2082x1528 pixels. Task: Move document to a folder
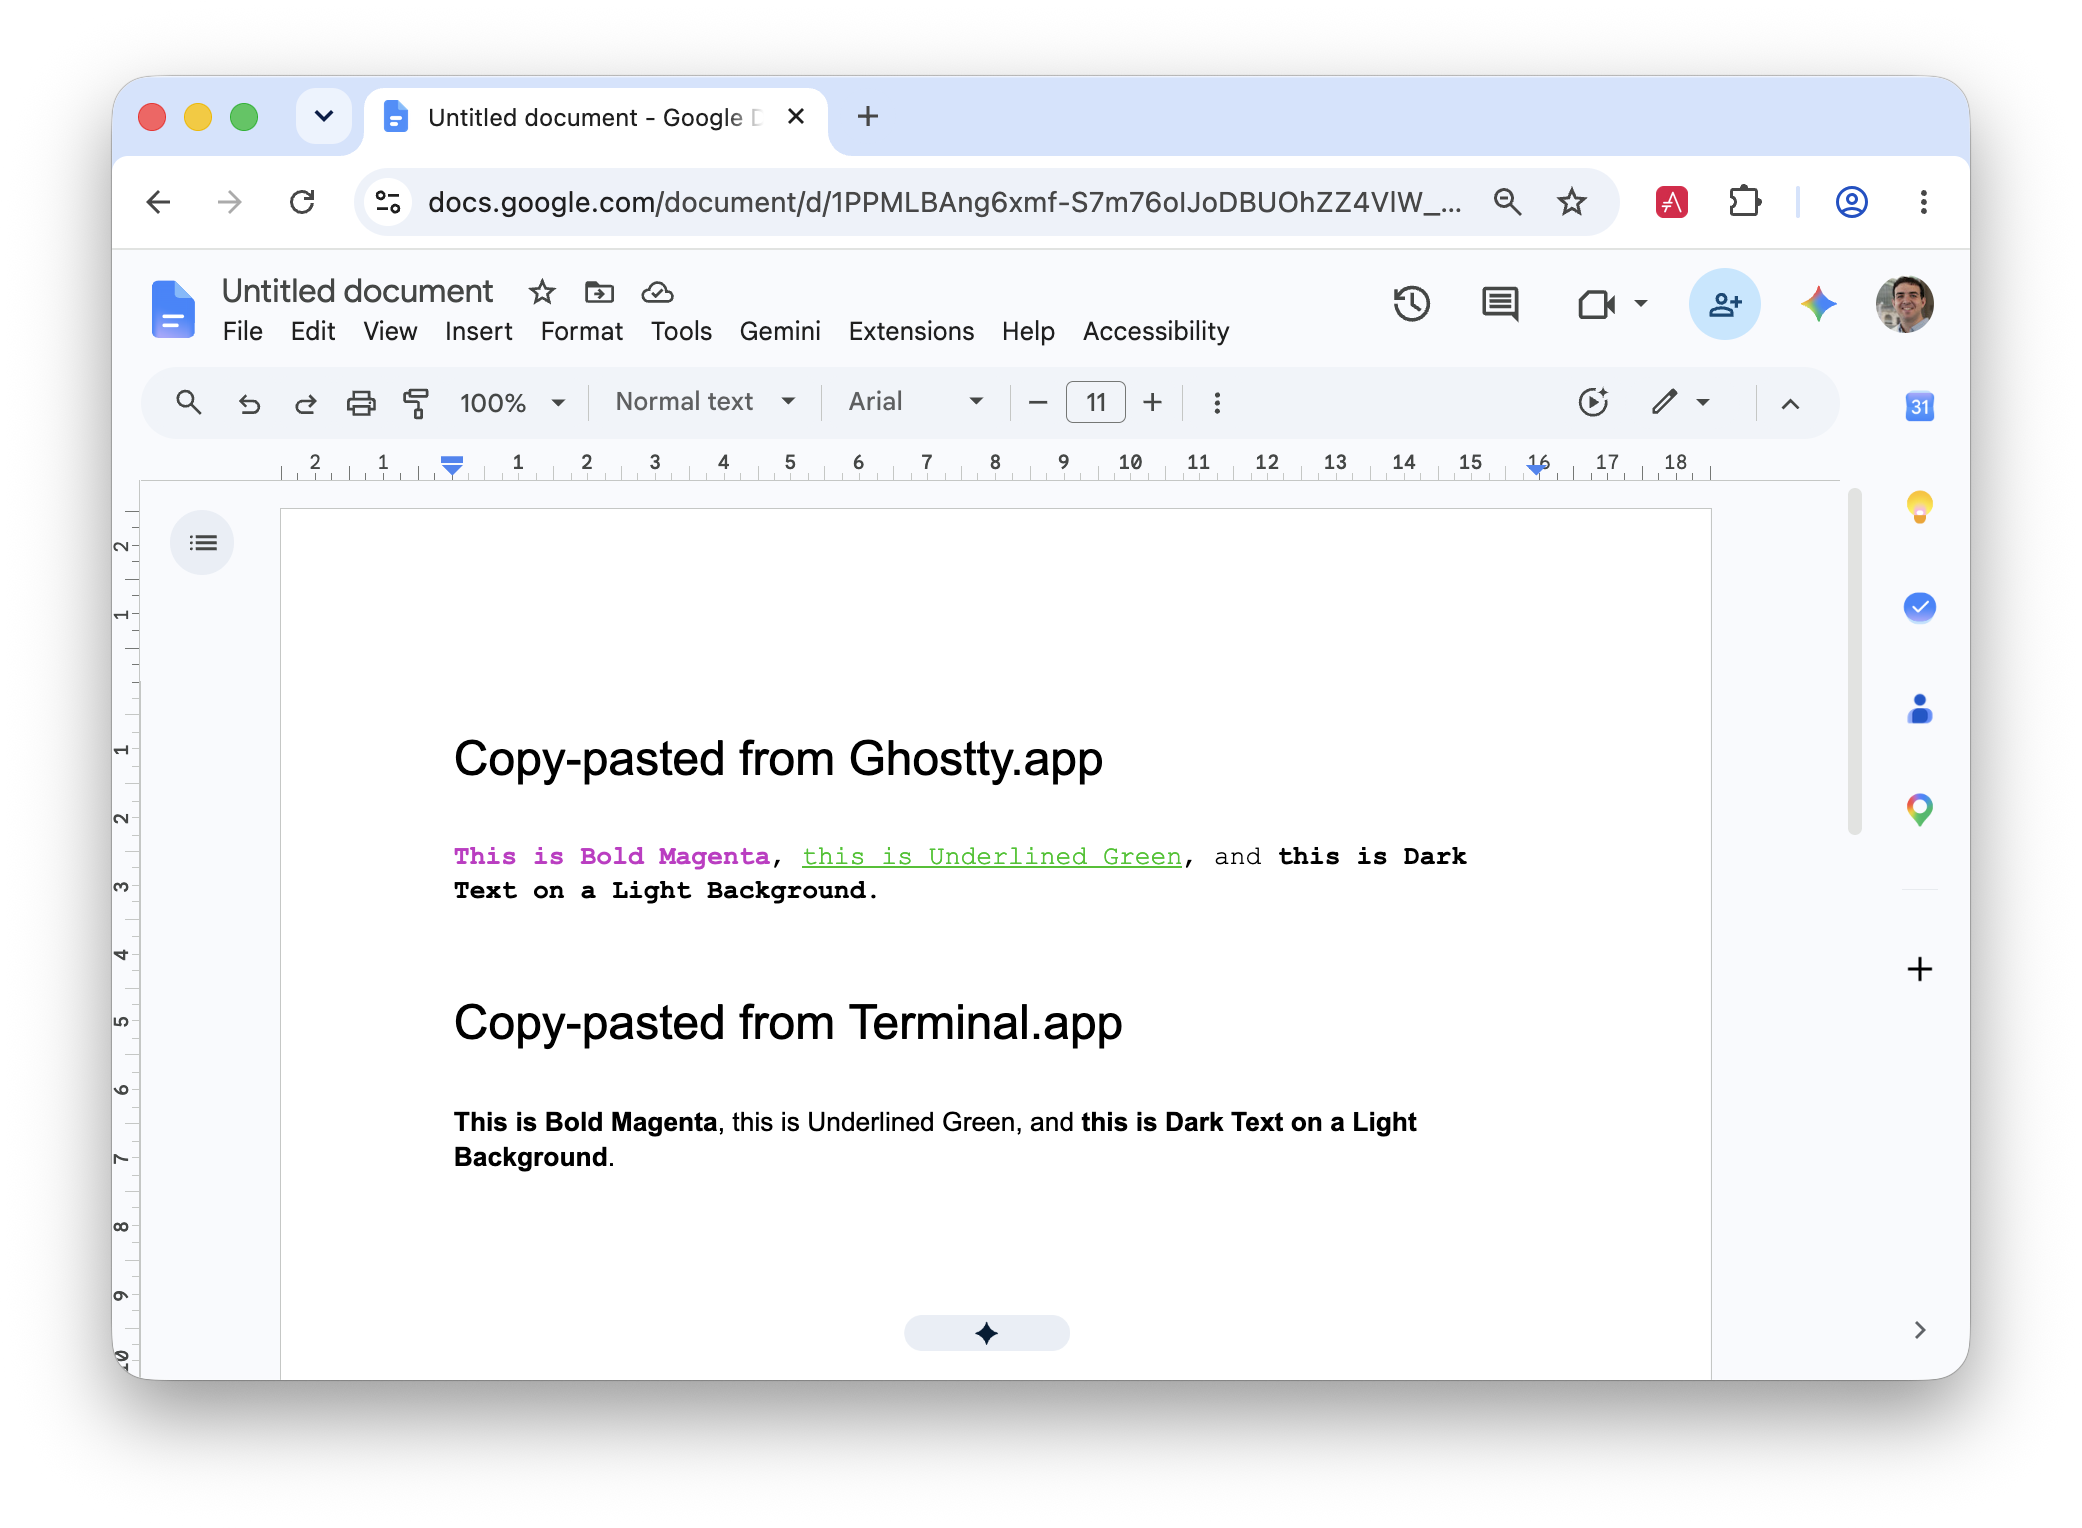[599, 292]
